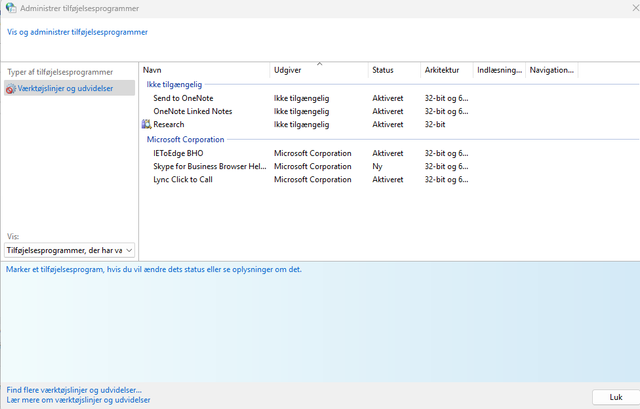The width and height of the screenshot is (640, 409).
Task: Click the Internet Explorer icon in title bar
Action: click(11, 8)
